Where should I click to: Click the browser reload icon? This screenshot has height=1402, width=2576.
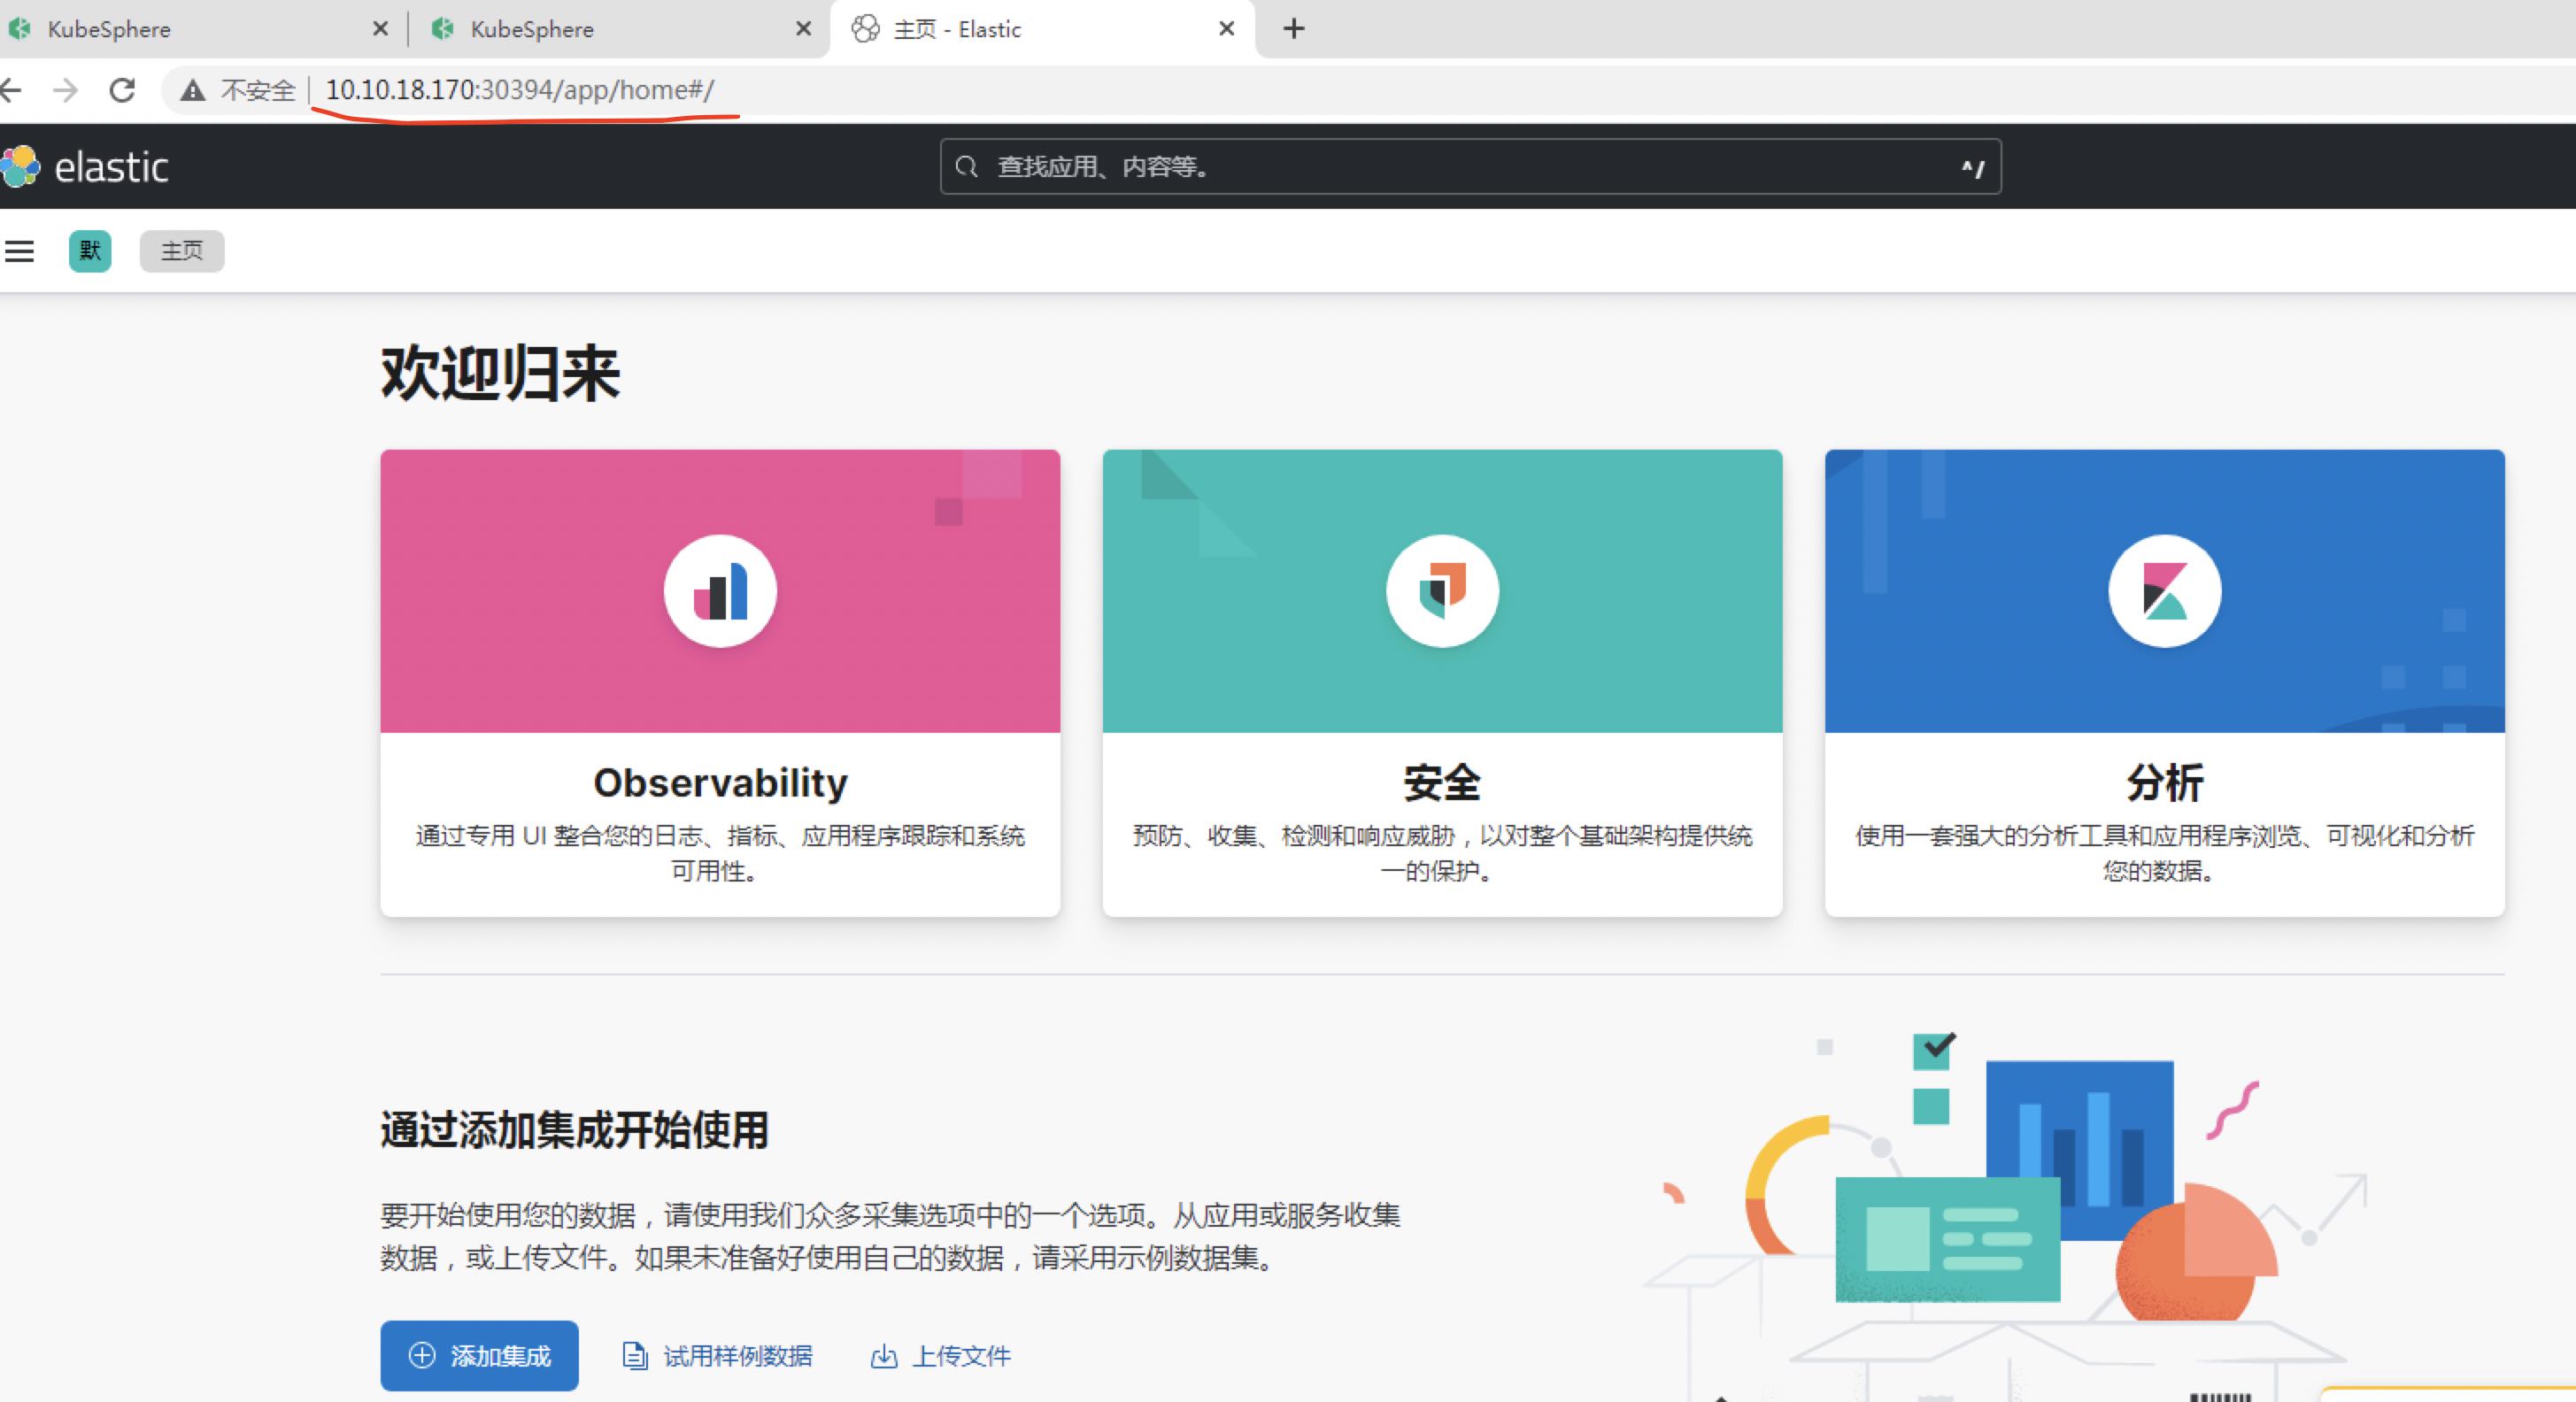click(x=122, y=90)
